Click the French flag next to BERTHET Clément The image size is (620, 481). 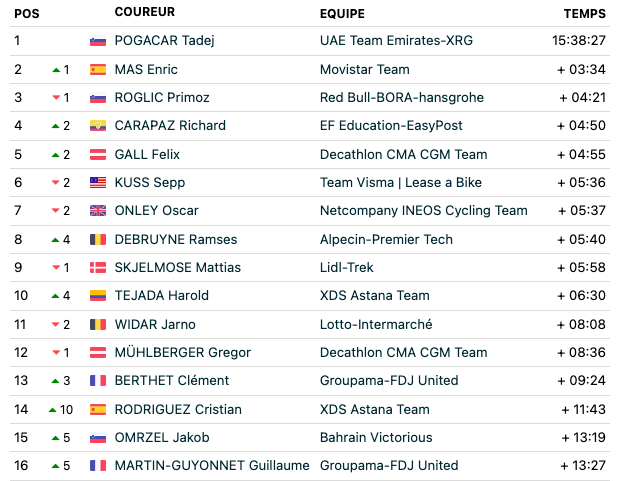coord(98,381)
